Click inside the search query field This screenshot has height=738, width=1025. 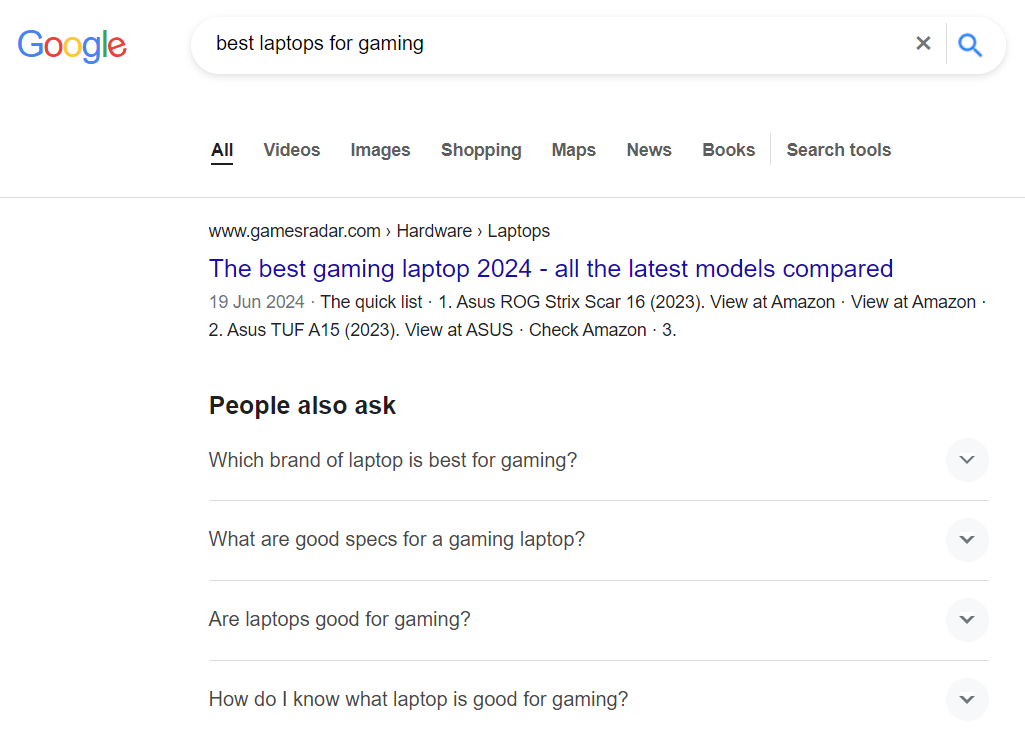click(550, 44)
